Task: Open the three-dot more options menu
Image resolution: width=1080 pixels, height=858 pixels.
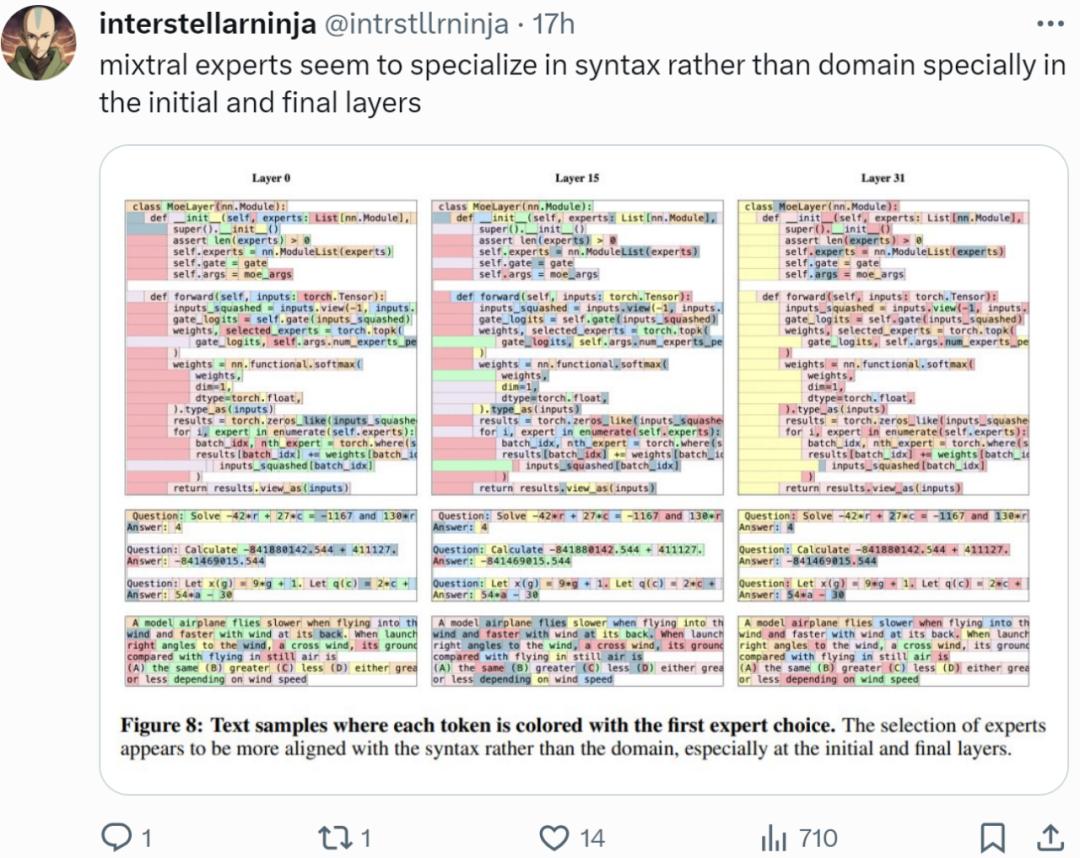Action: pos(1049,24)
